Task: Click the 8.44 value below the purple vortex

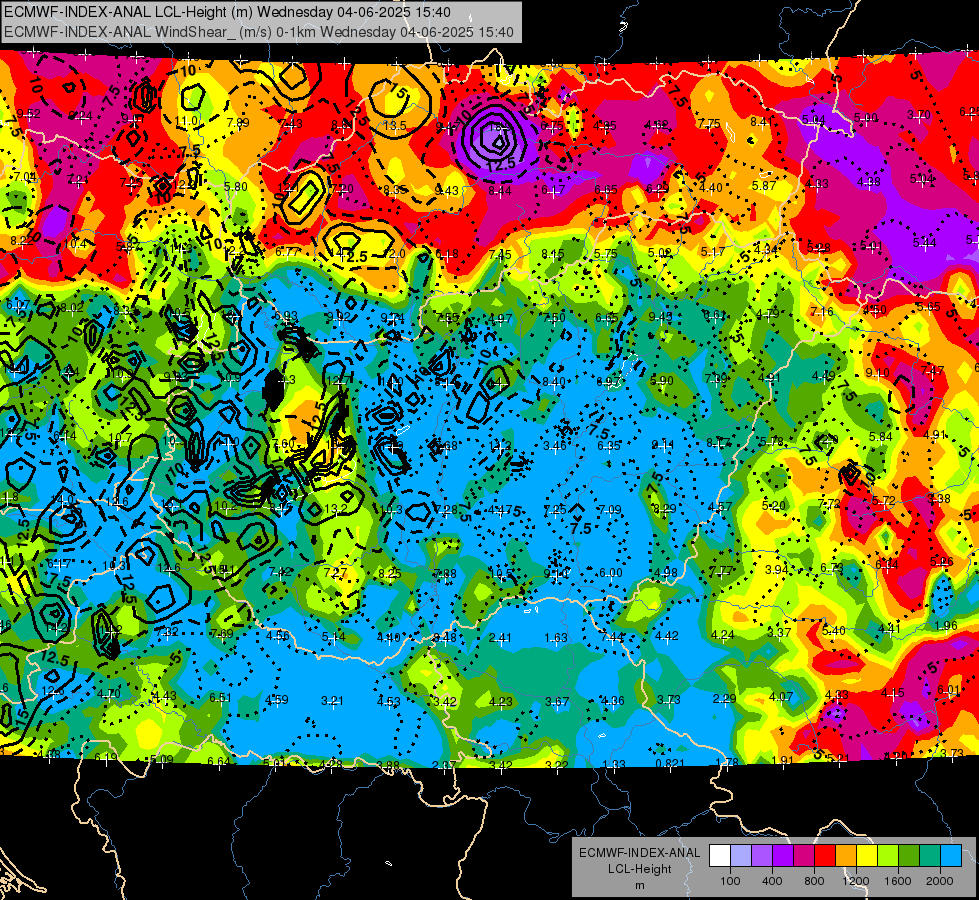Action: tap(500, 190)
